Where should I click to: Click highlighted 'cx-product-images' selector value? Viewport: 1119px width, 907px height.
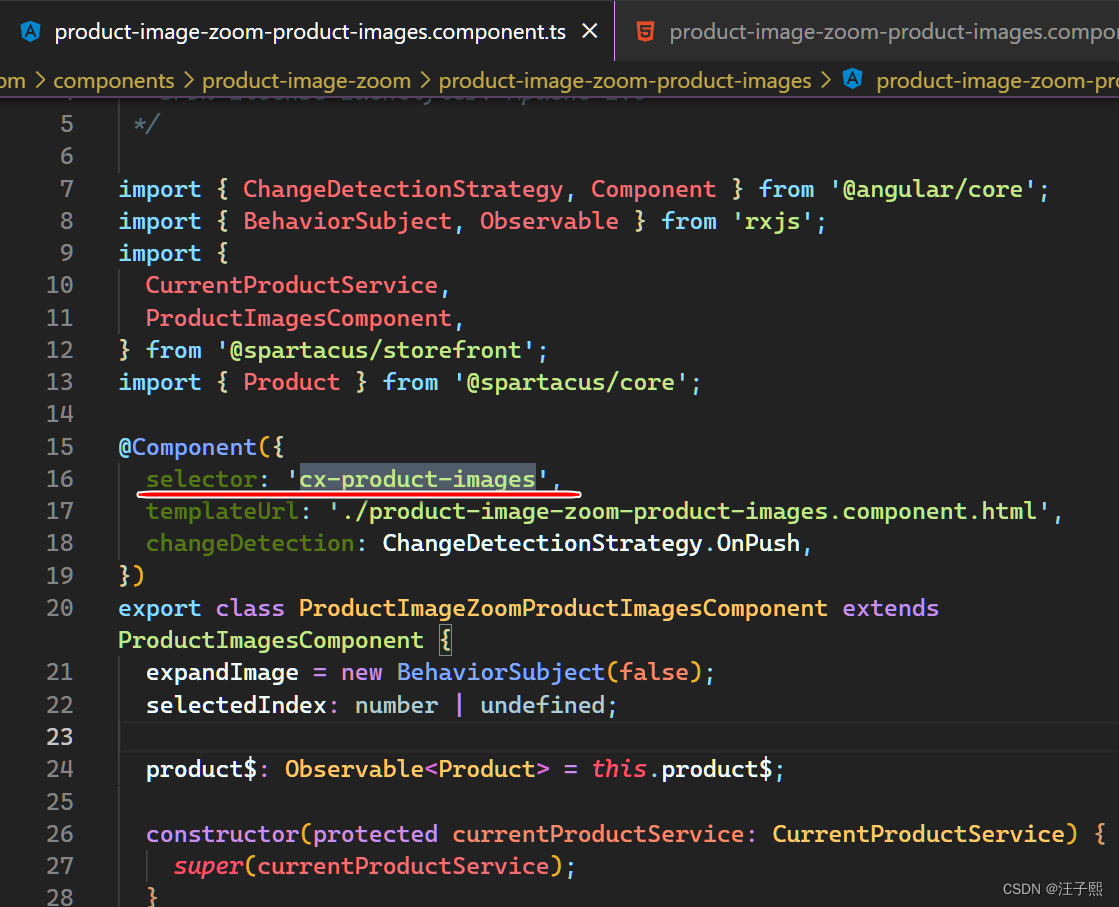point(417,479)
